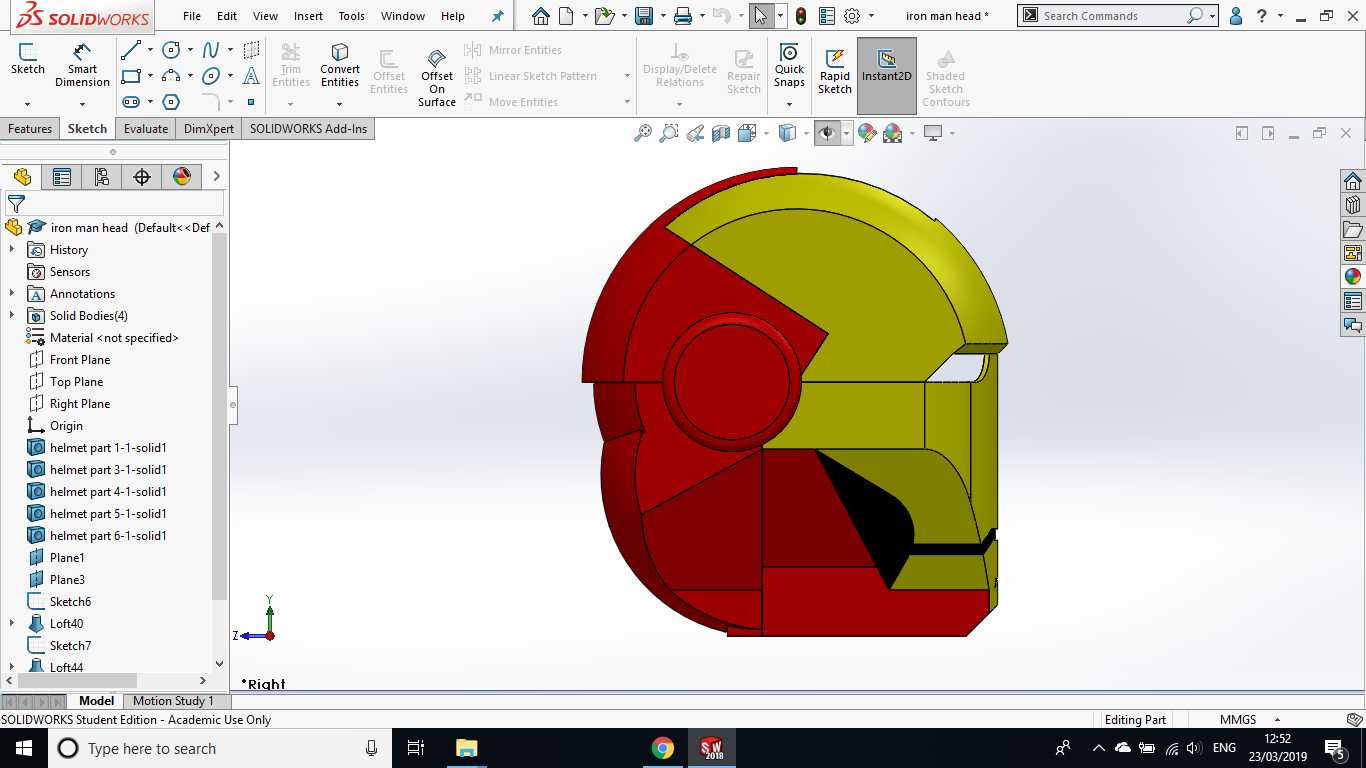Activate Zoom to Area tool
This screenshot has height=768, width=1366.
point(669,133)
